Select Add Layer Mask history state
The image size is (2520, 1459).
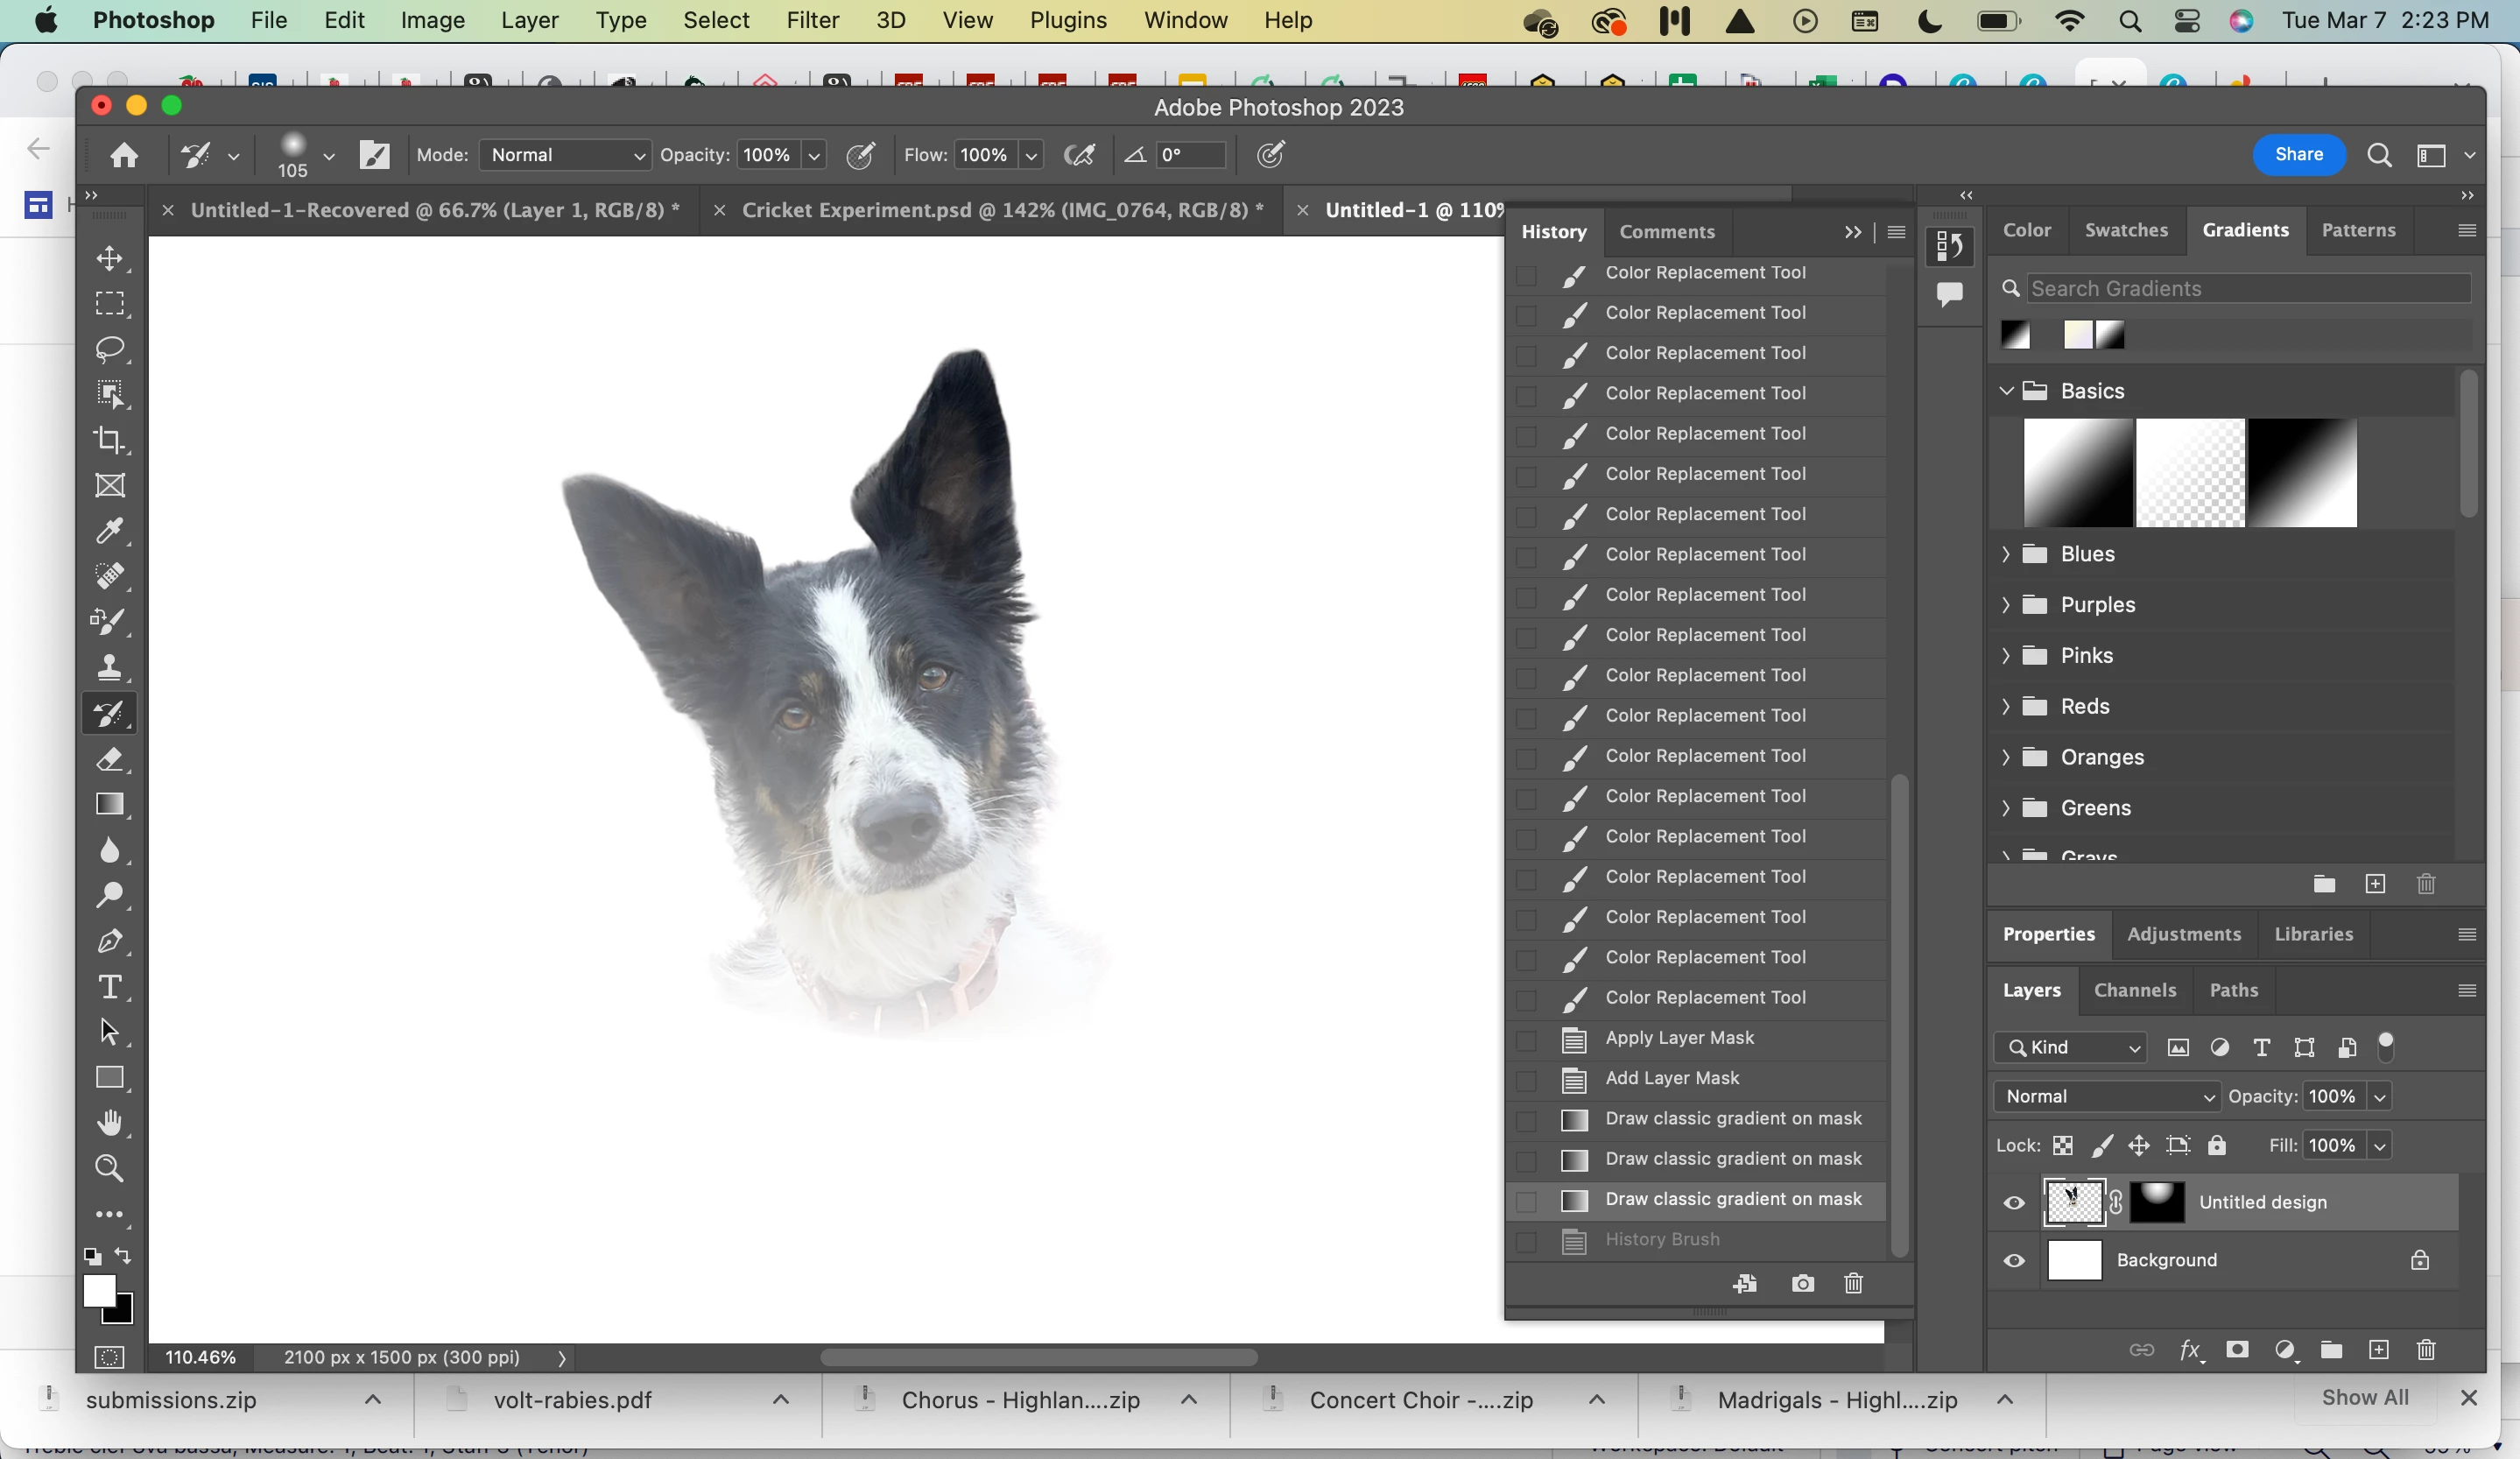(x=1672, y=1078)
